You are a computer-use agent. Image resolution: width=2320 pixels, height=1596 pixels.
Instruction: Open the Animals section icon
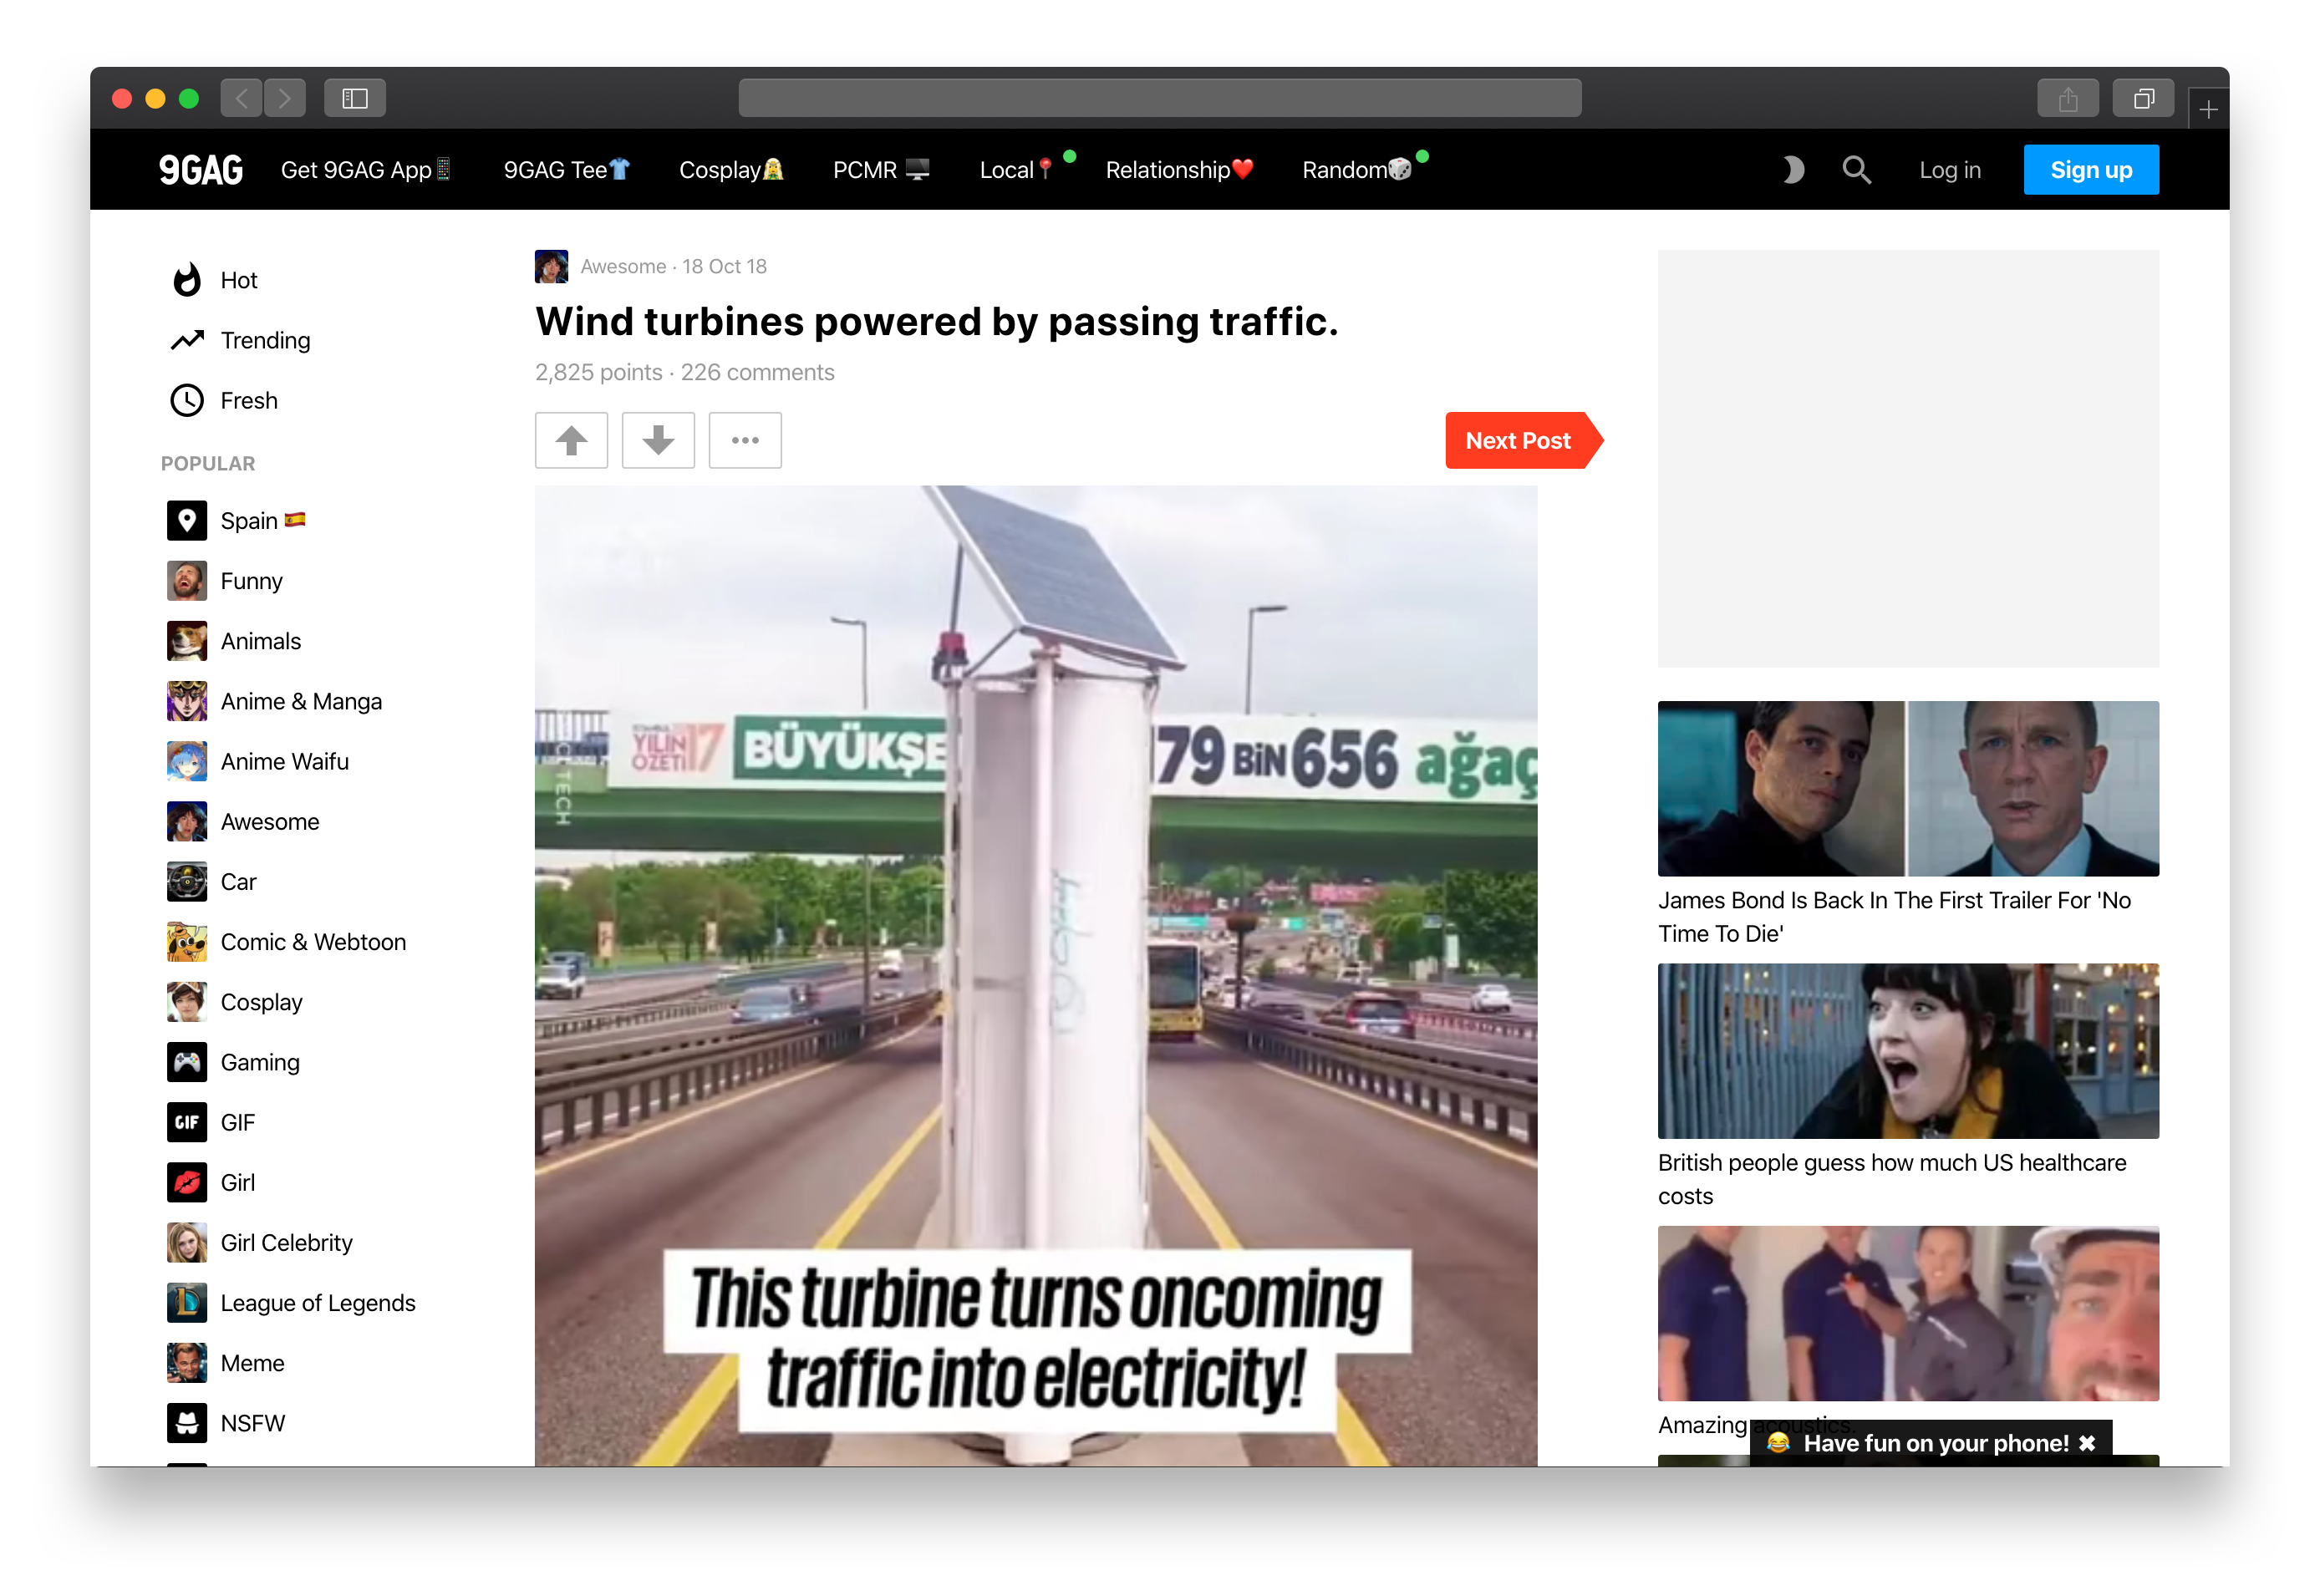tap(187, 641)
